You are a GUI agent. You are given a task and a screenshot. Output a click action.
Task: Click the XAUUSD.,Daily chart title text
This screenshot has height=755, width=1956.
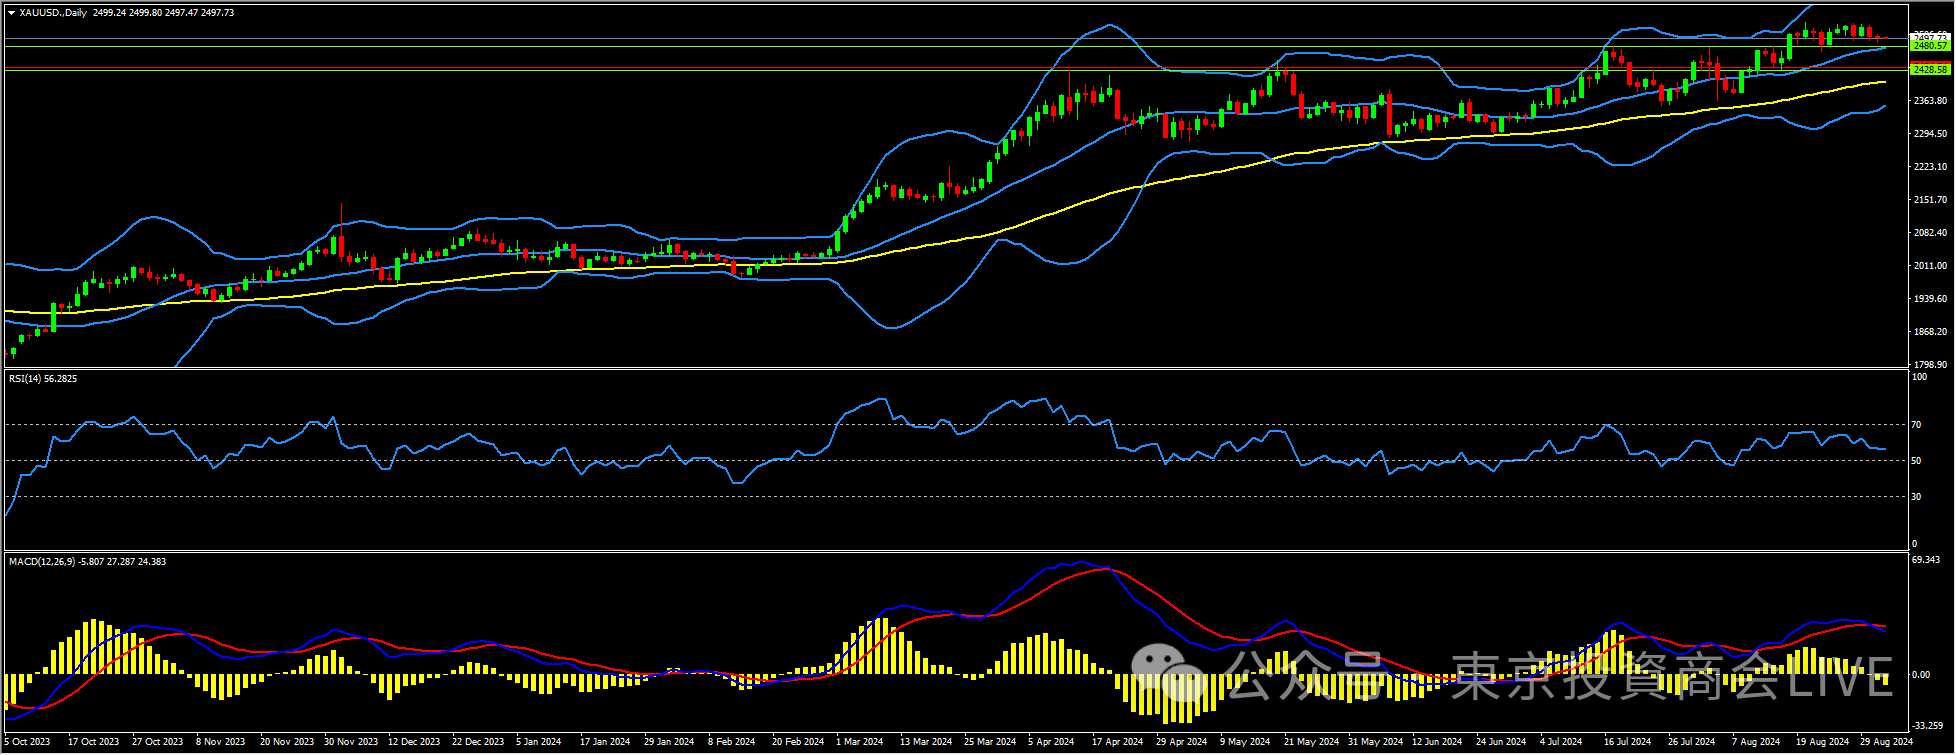coord(53,13)
